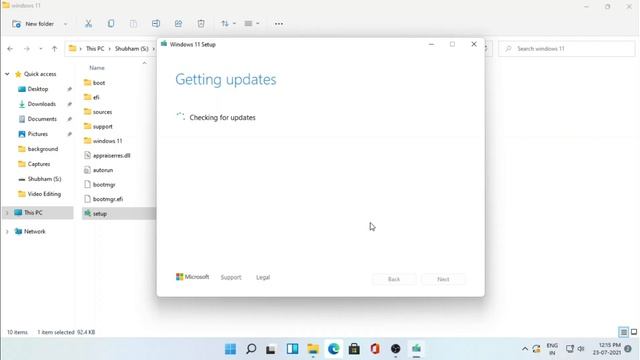The image size is (640, 360).
Task: Open Widgets on taskbar
Action: point(292,349)
